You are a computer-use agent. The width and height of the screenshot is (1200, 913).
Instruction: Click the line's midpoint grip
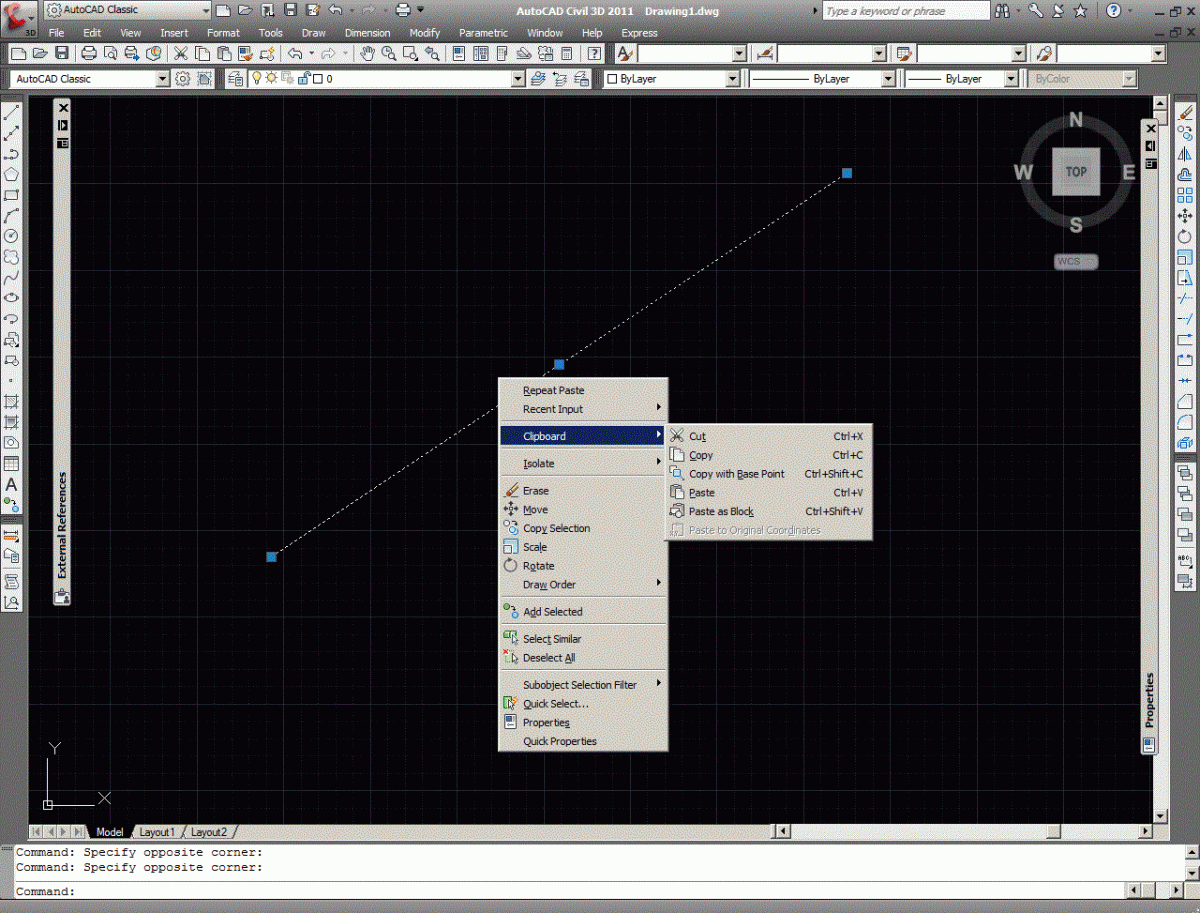pyautogui.click(x=559, y=364)
